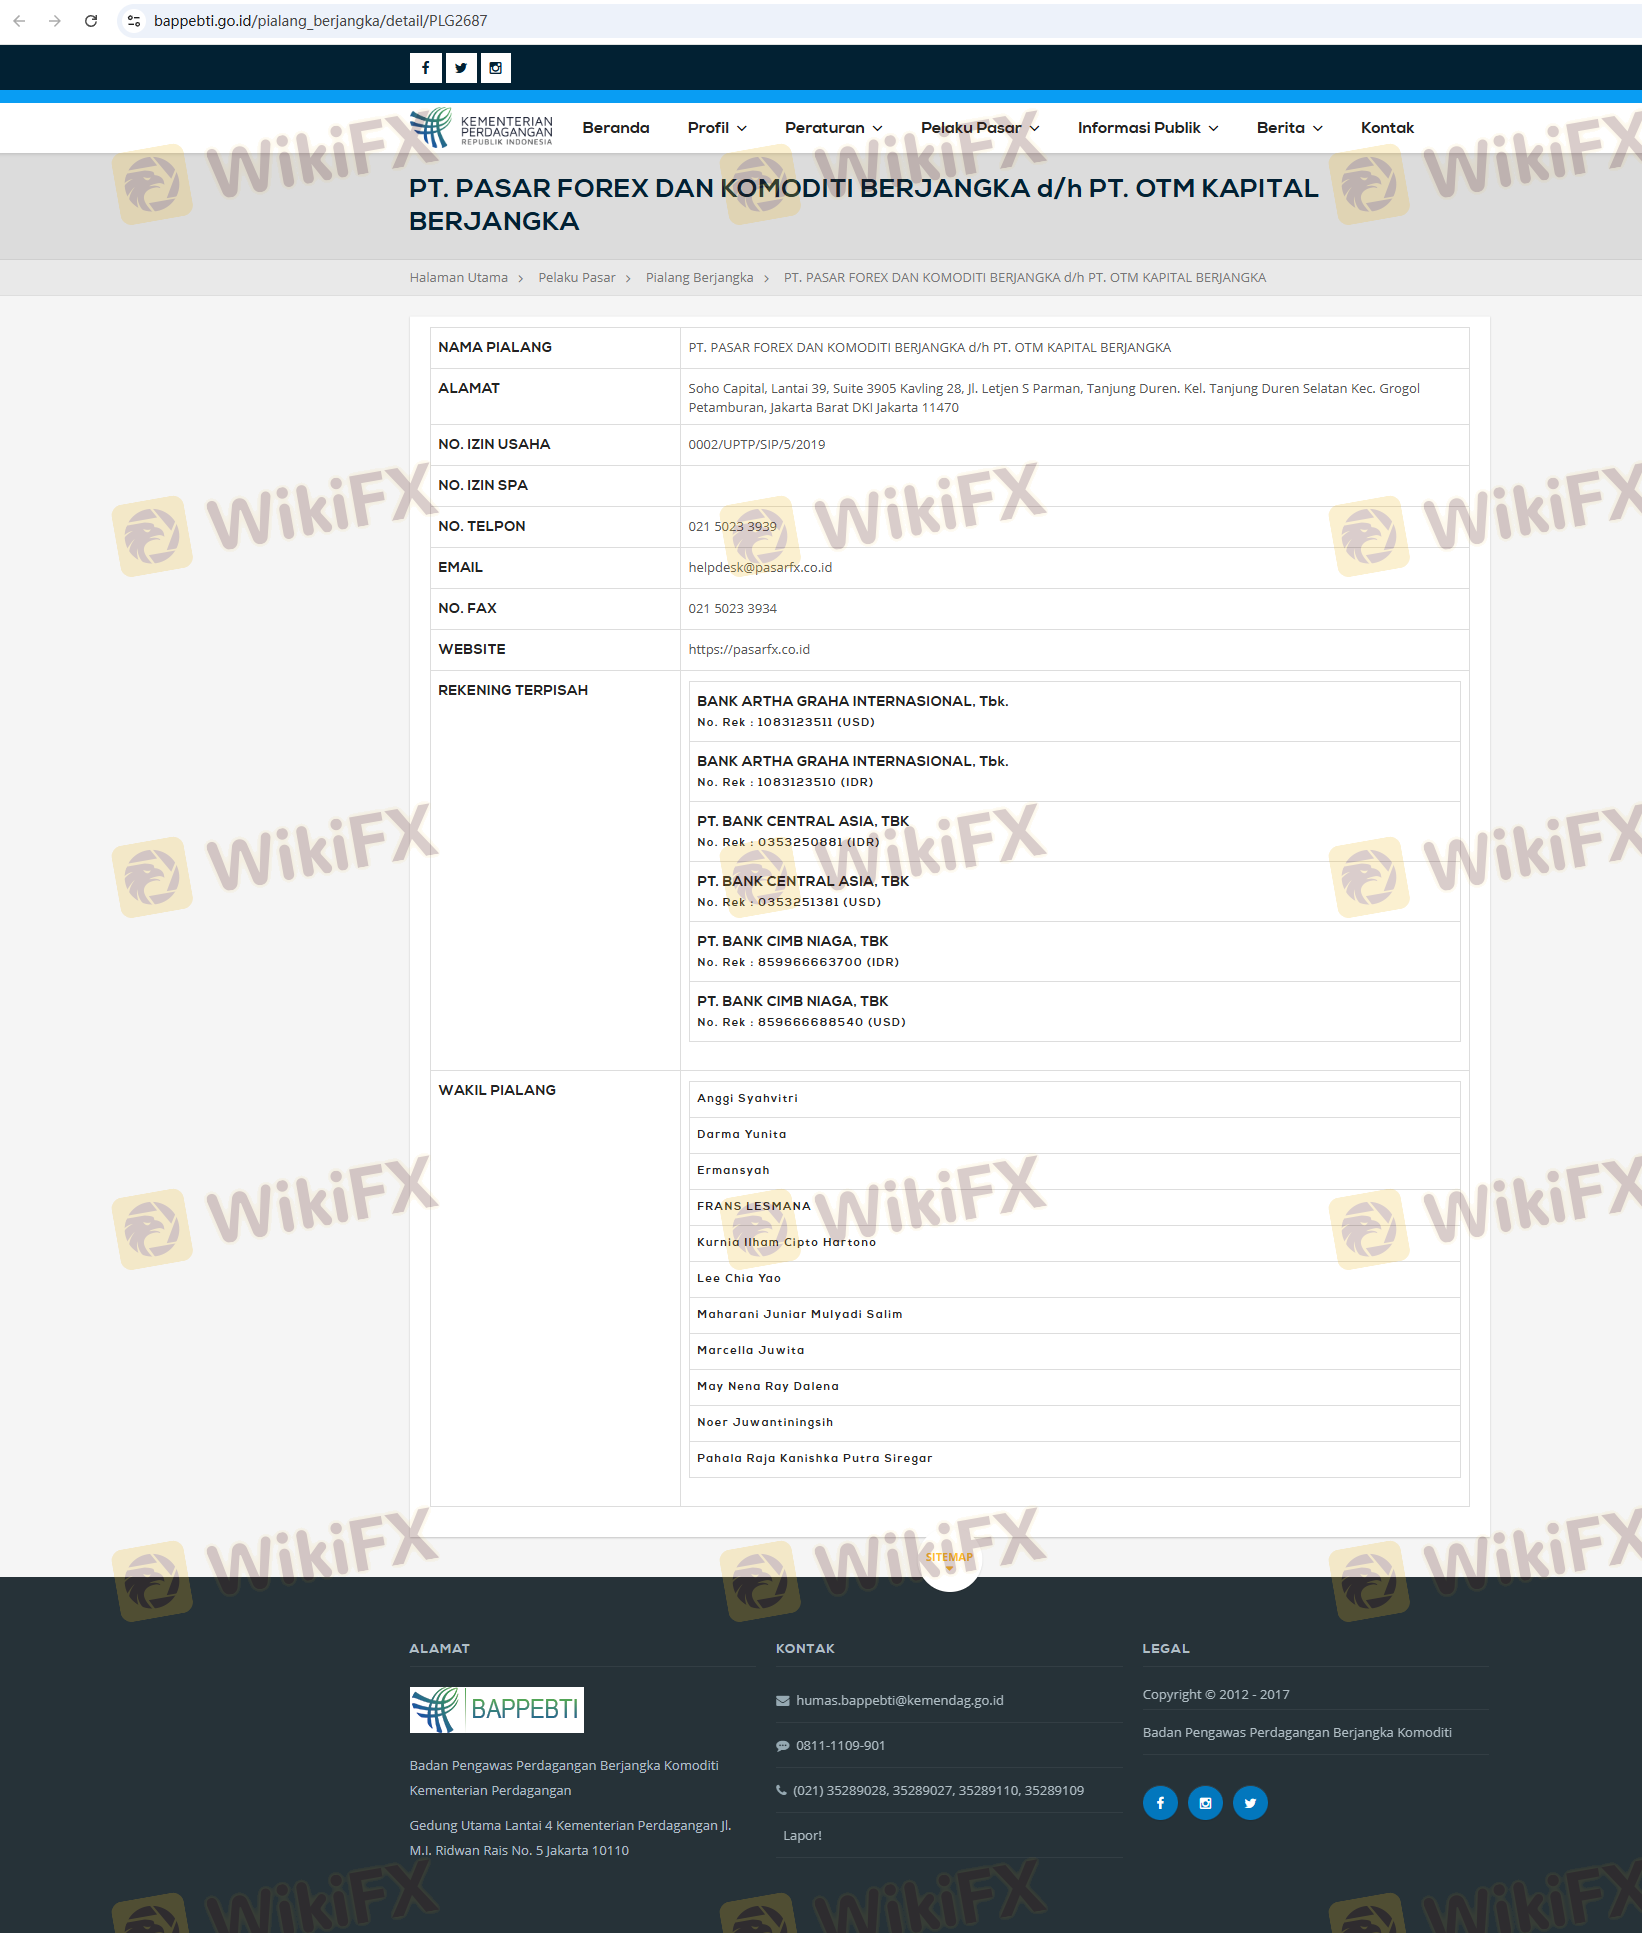The image size is (1642, 1933).
Task: Click the Lapor! link in footer
Action: (x=802, y=1835)
